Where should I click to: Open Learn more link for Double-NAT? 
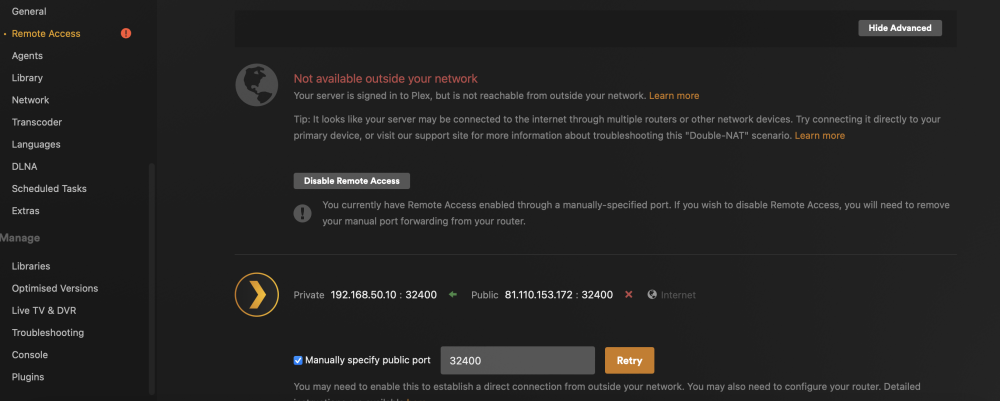point(820,136)
